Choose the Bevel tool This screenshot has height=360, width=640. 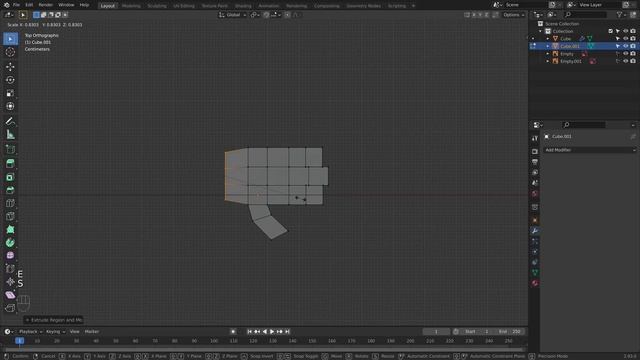(10, 190)
